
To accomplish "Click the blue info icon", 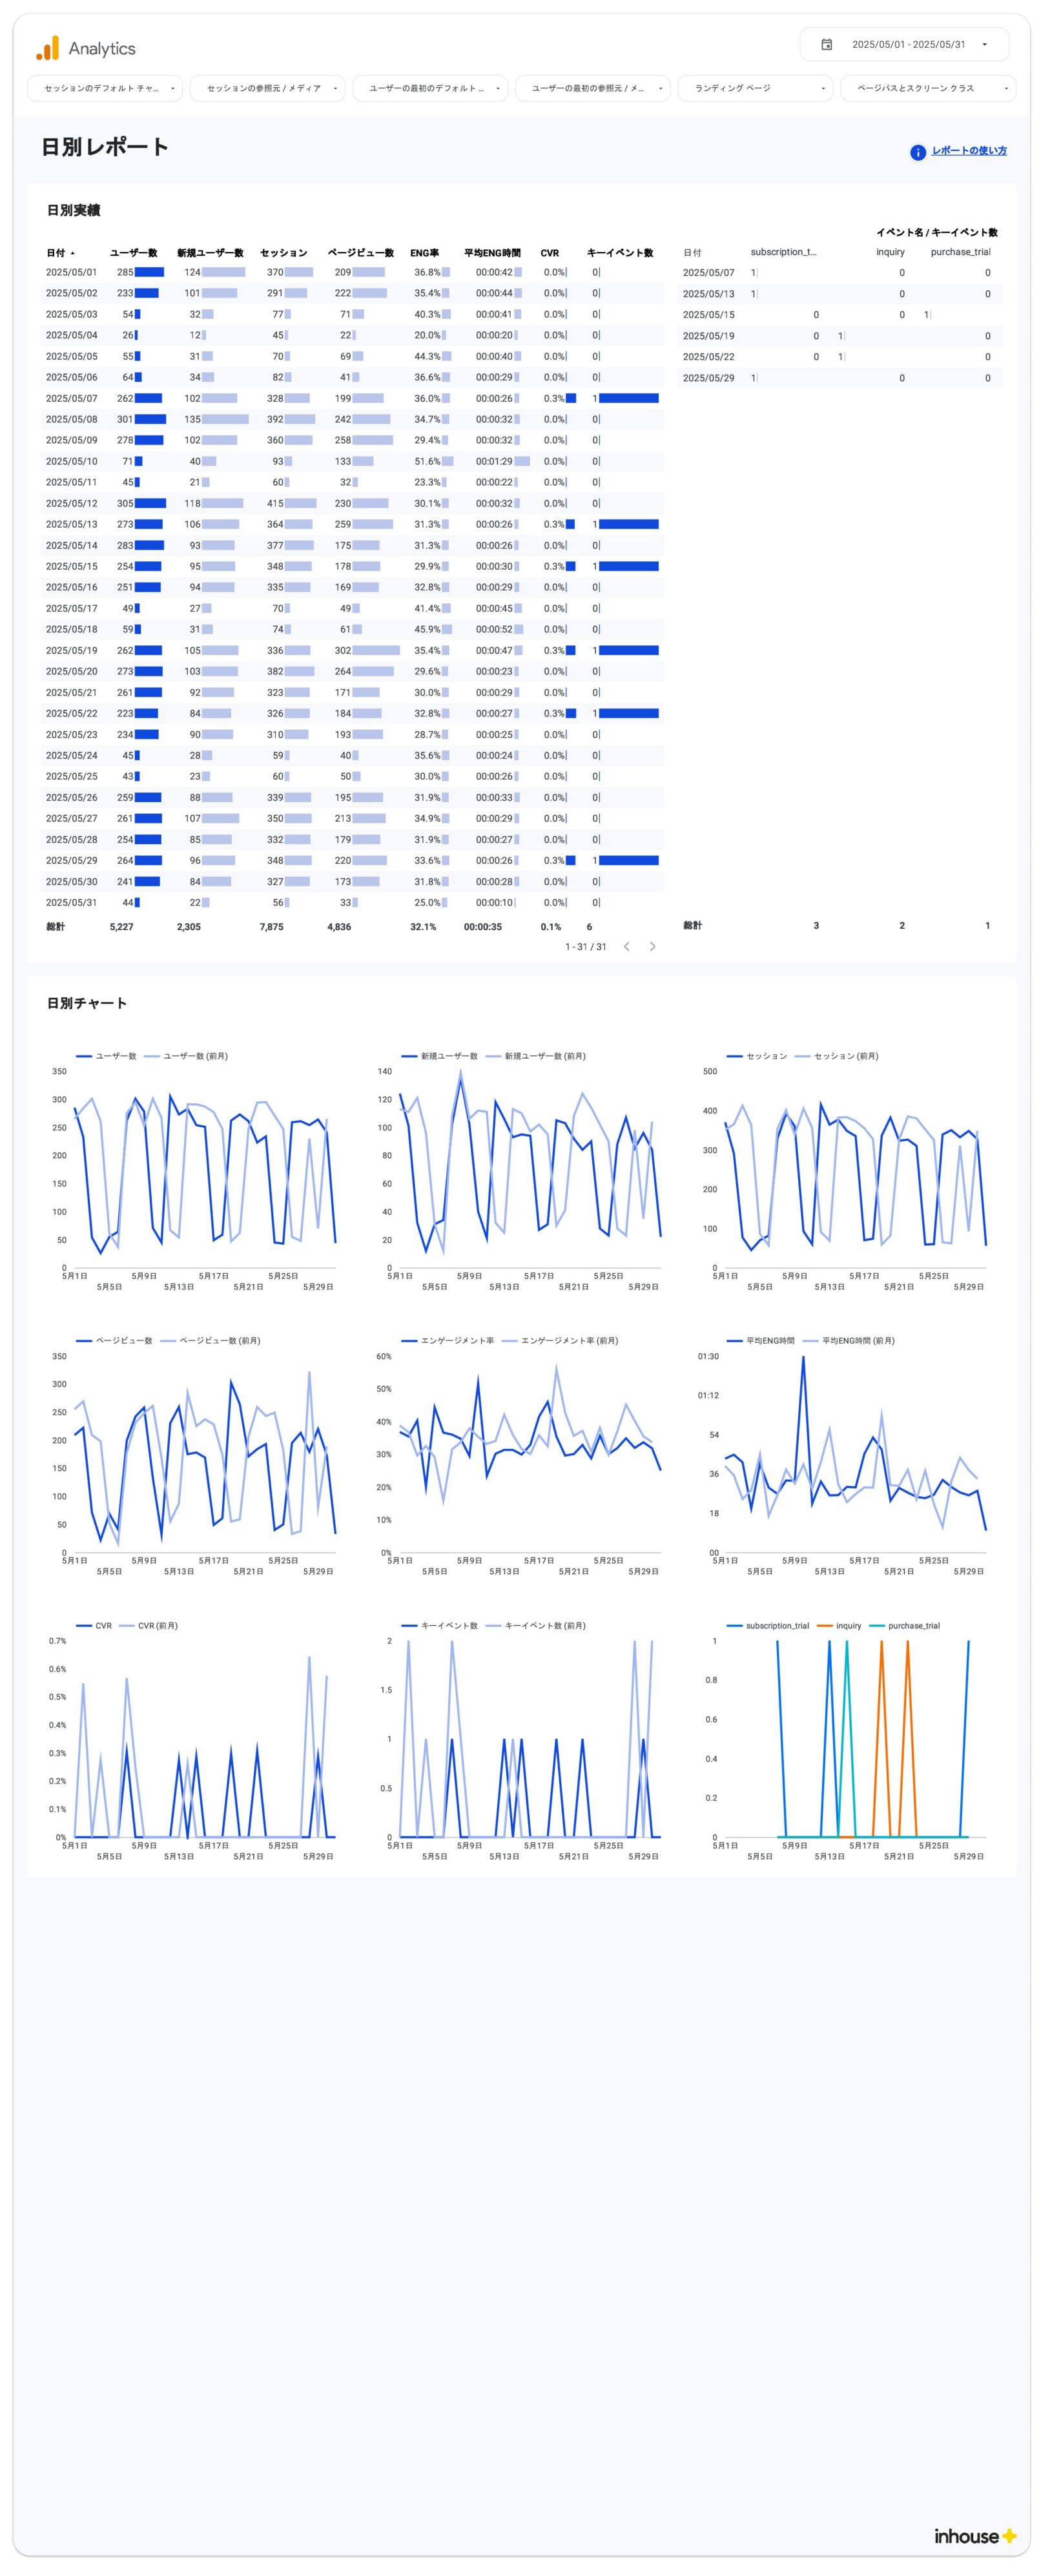I will (x=917, y=152).
